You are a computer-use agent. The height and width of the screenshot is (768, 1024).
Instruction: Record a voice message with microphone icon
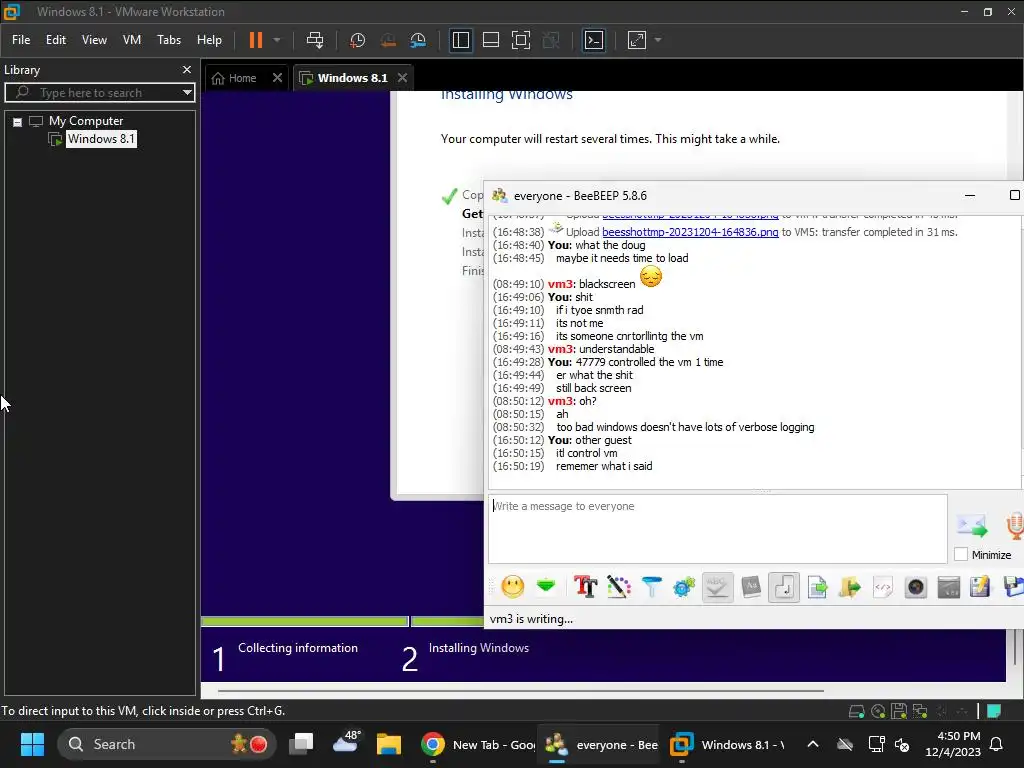click(x=1014, y=525)
